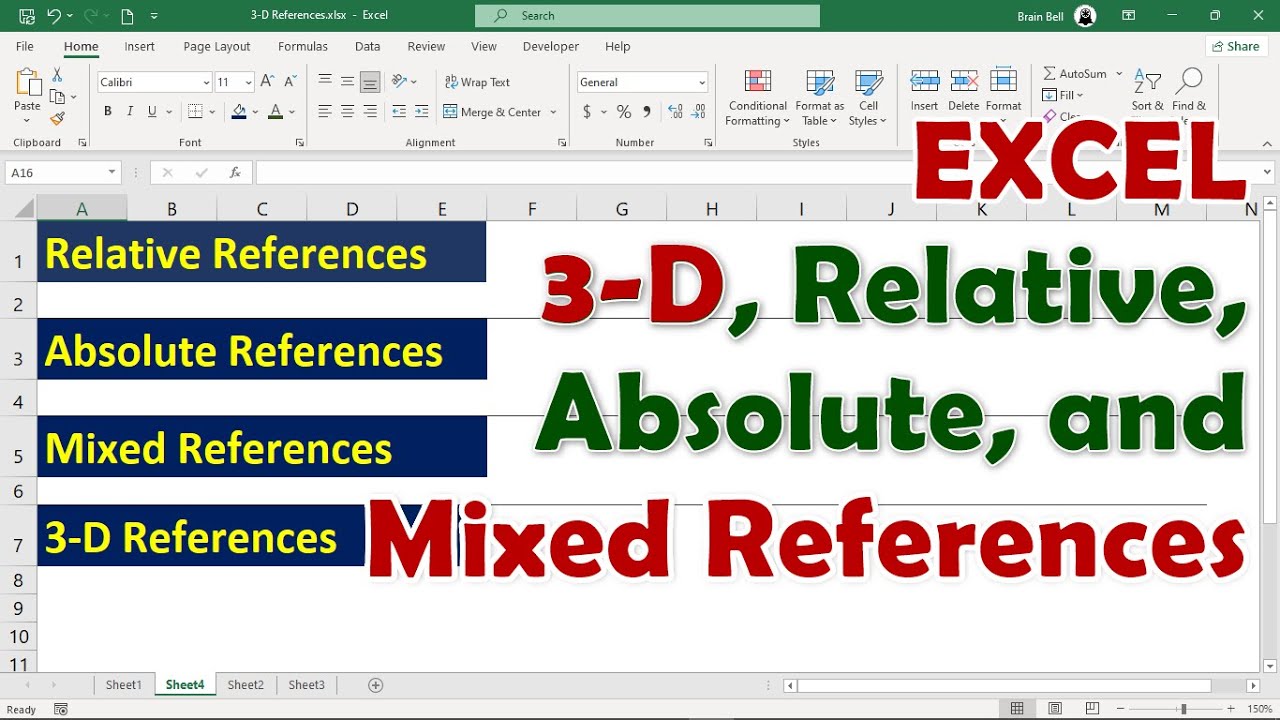
Task: Click the Share button
Action: [1236, 46]
